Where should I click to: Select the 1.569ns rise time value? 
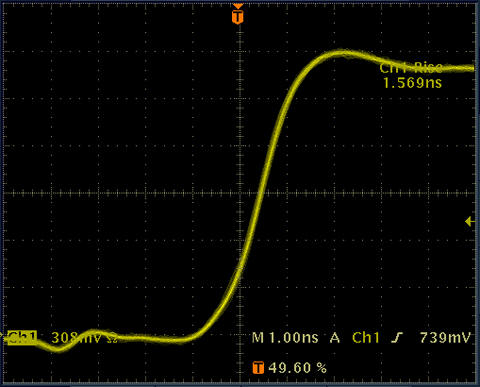tap(412, 83)
